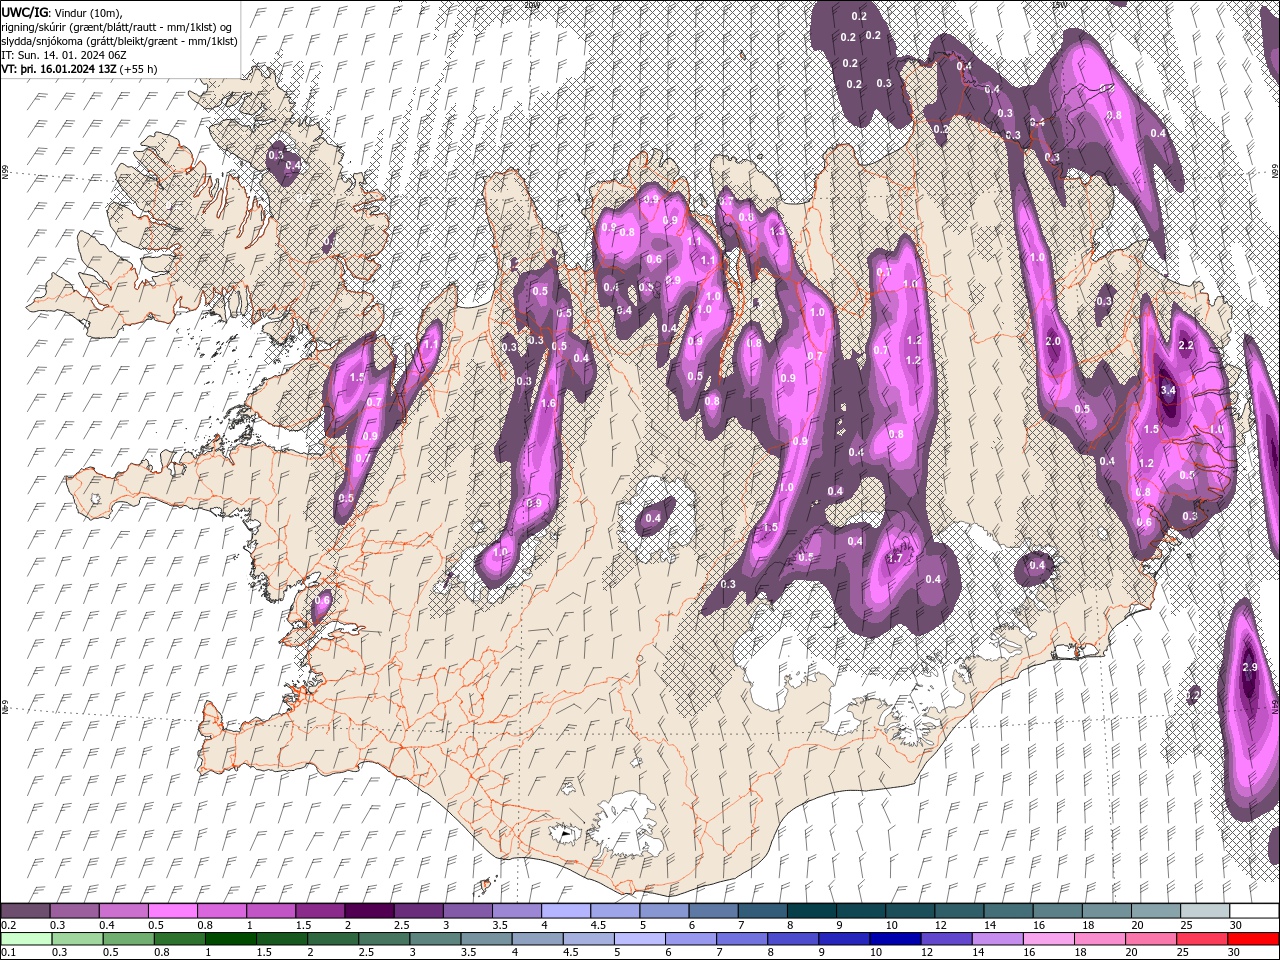The width and height of the screenshot is (1280, 960).
Task: Click the 'IT: Sun. 14. 01. 2024 06Z' line
Action: (64, 54)
